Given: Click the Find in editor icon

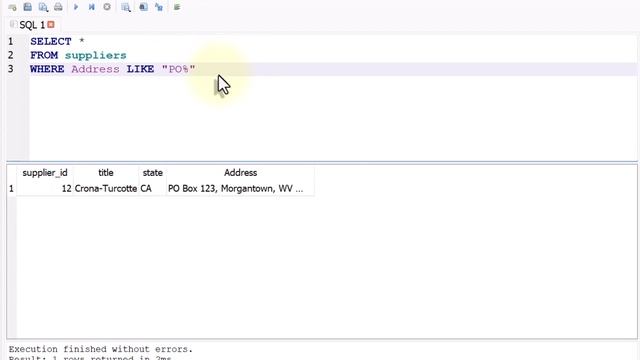Looking at the screenshot, I should (126, 7).
